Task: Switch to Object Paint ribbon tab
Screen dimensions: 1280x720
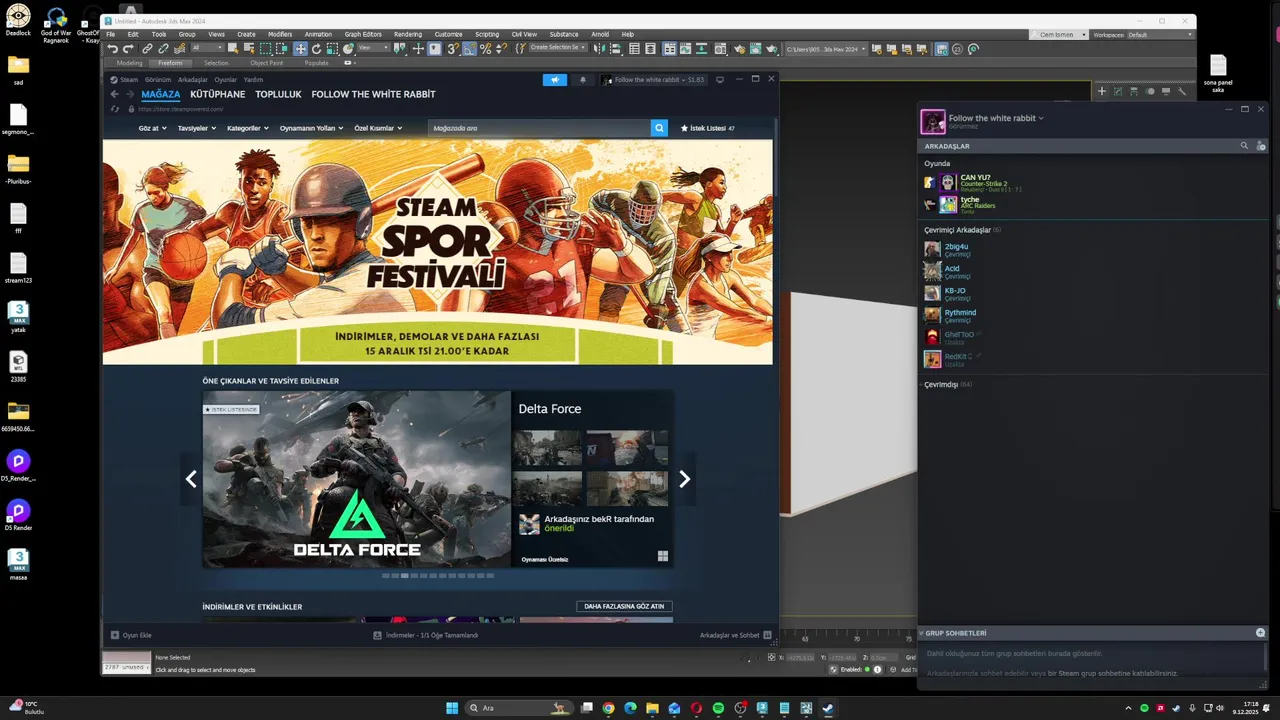Action: click(267, 63)
